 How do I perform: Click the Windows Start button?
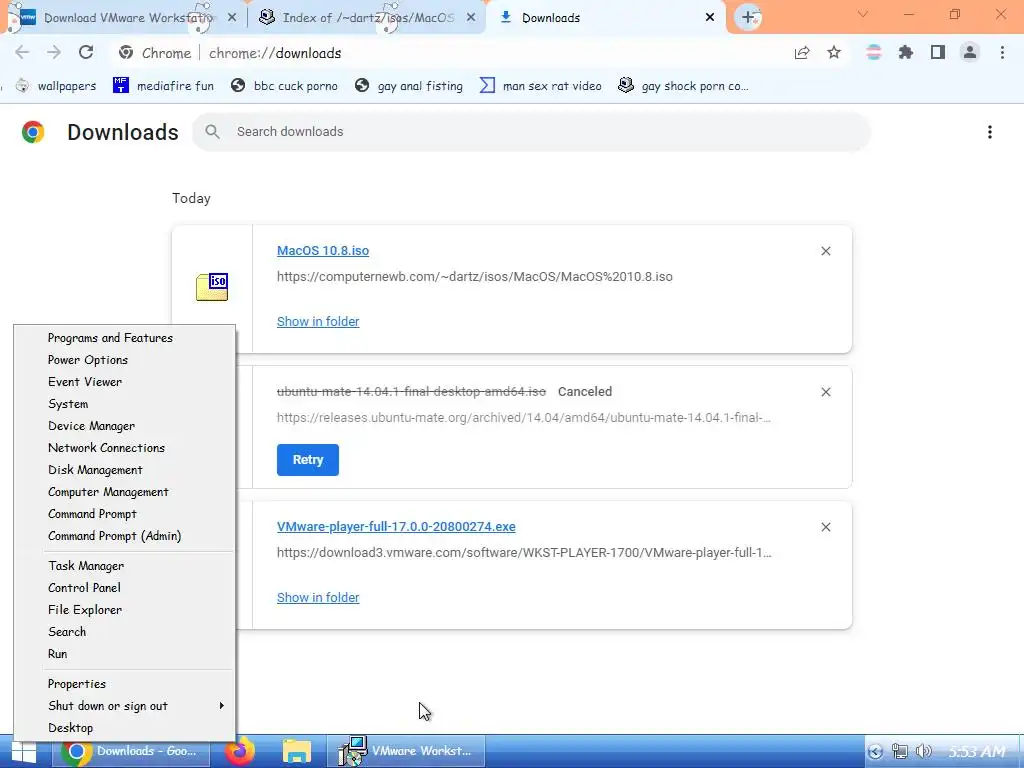point(24,752)
